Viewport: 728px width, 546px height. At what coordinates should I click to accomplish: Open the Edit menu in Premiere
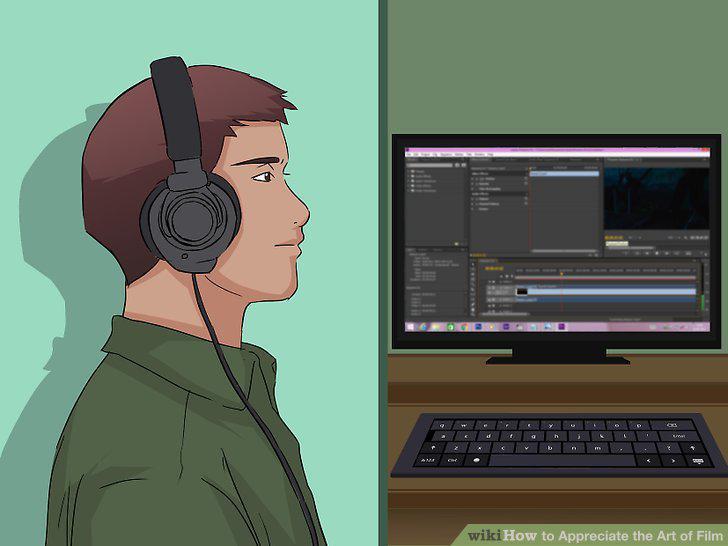pos(416,155)
